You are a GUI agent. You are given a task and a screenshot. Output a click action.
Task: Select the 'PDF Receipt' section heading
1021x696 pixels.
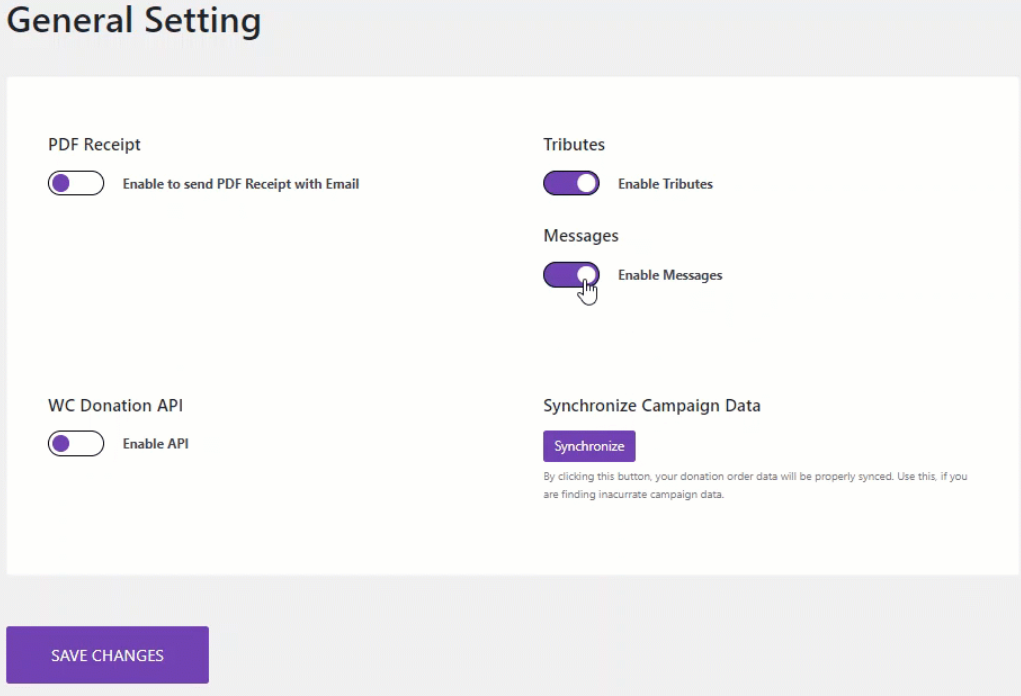point(94,145)
